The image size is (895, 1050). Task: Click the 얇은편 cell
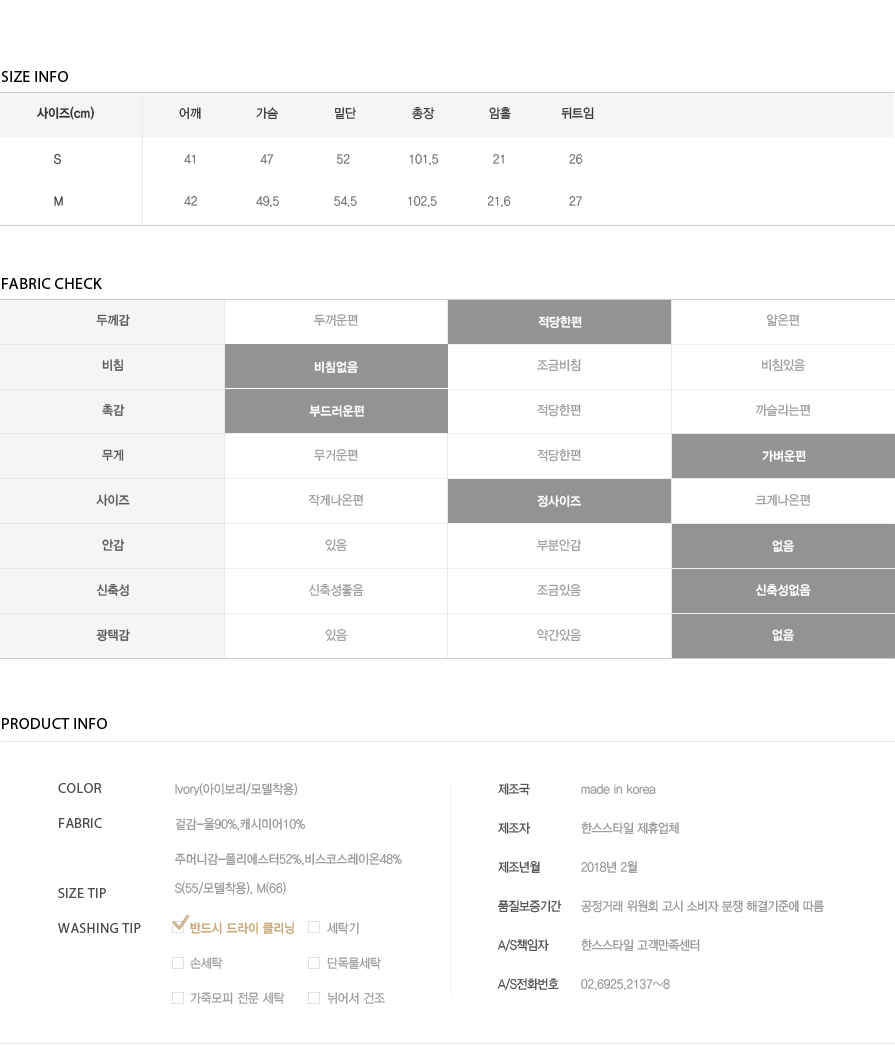[x=783, y=320]
